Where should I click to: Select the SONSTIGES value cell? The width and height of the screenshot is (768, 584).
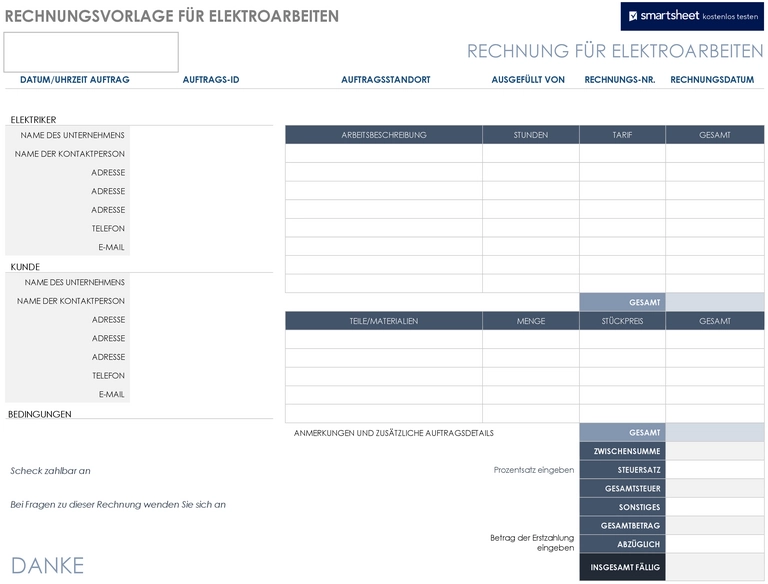click(715, 507)
